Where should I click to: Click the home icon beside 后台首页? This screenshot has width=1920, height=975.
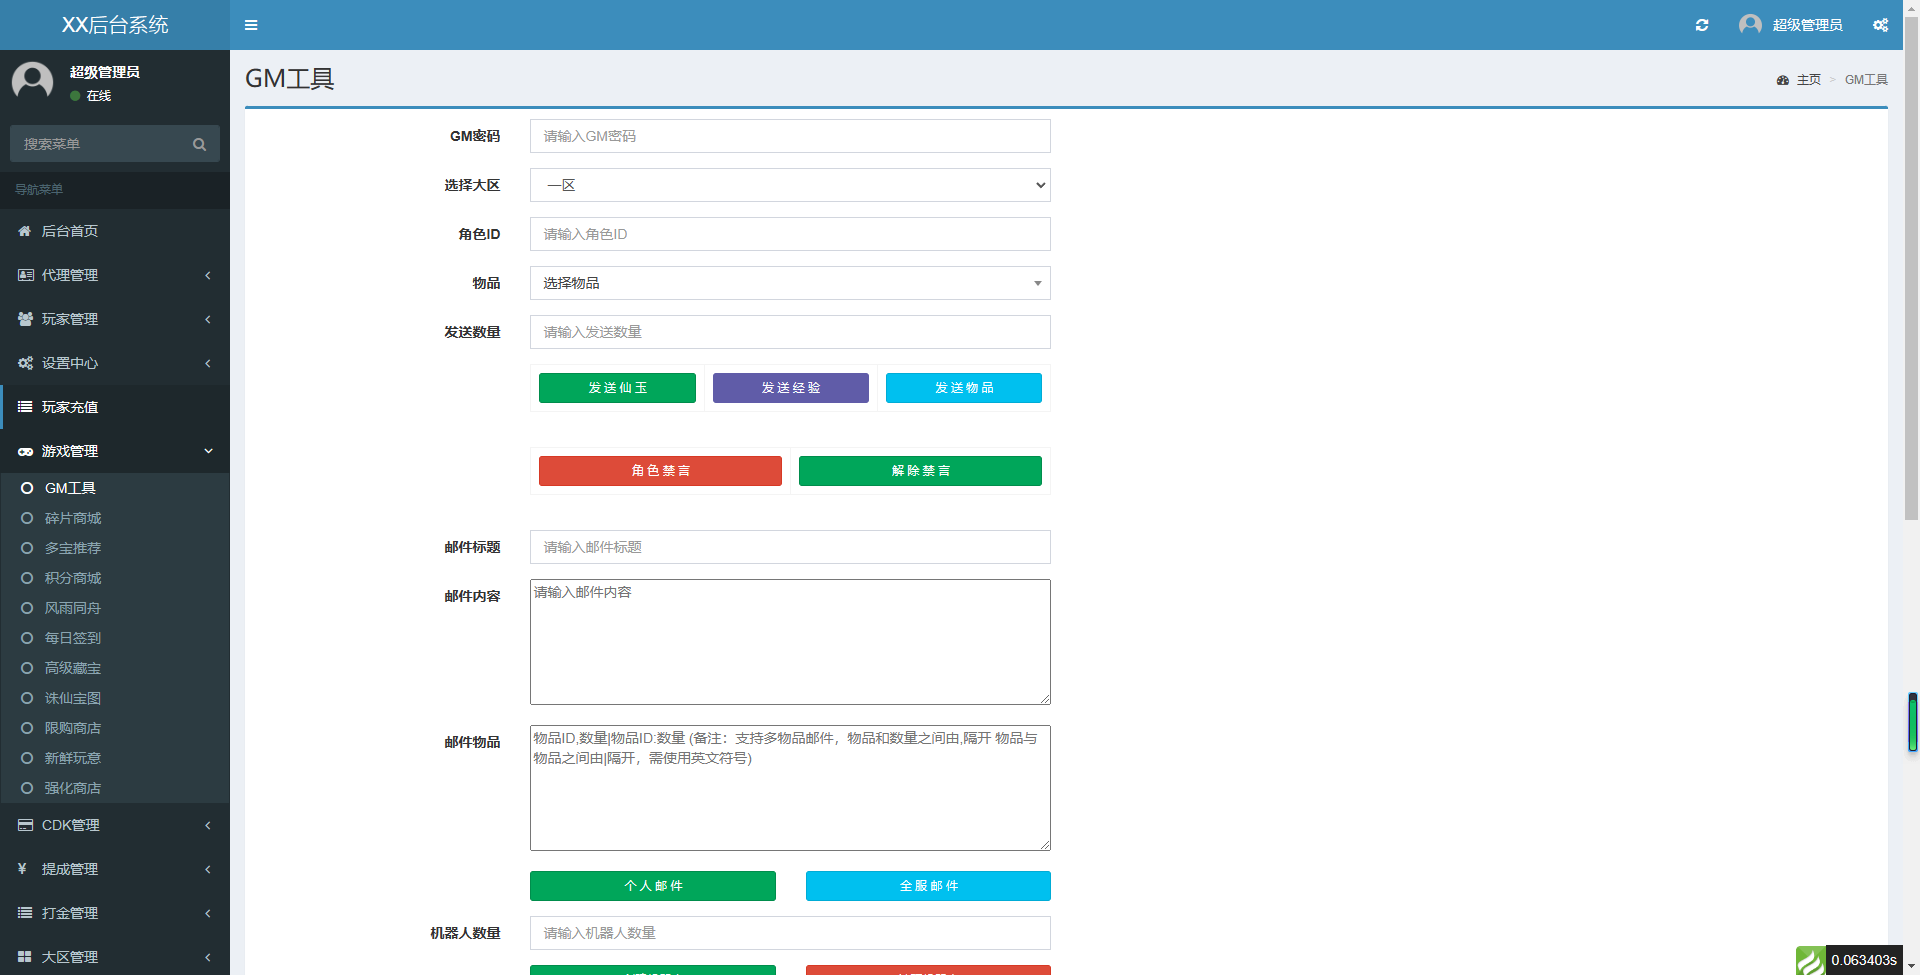25,231
